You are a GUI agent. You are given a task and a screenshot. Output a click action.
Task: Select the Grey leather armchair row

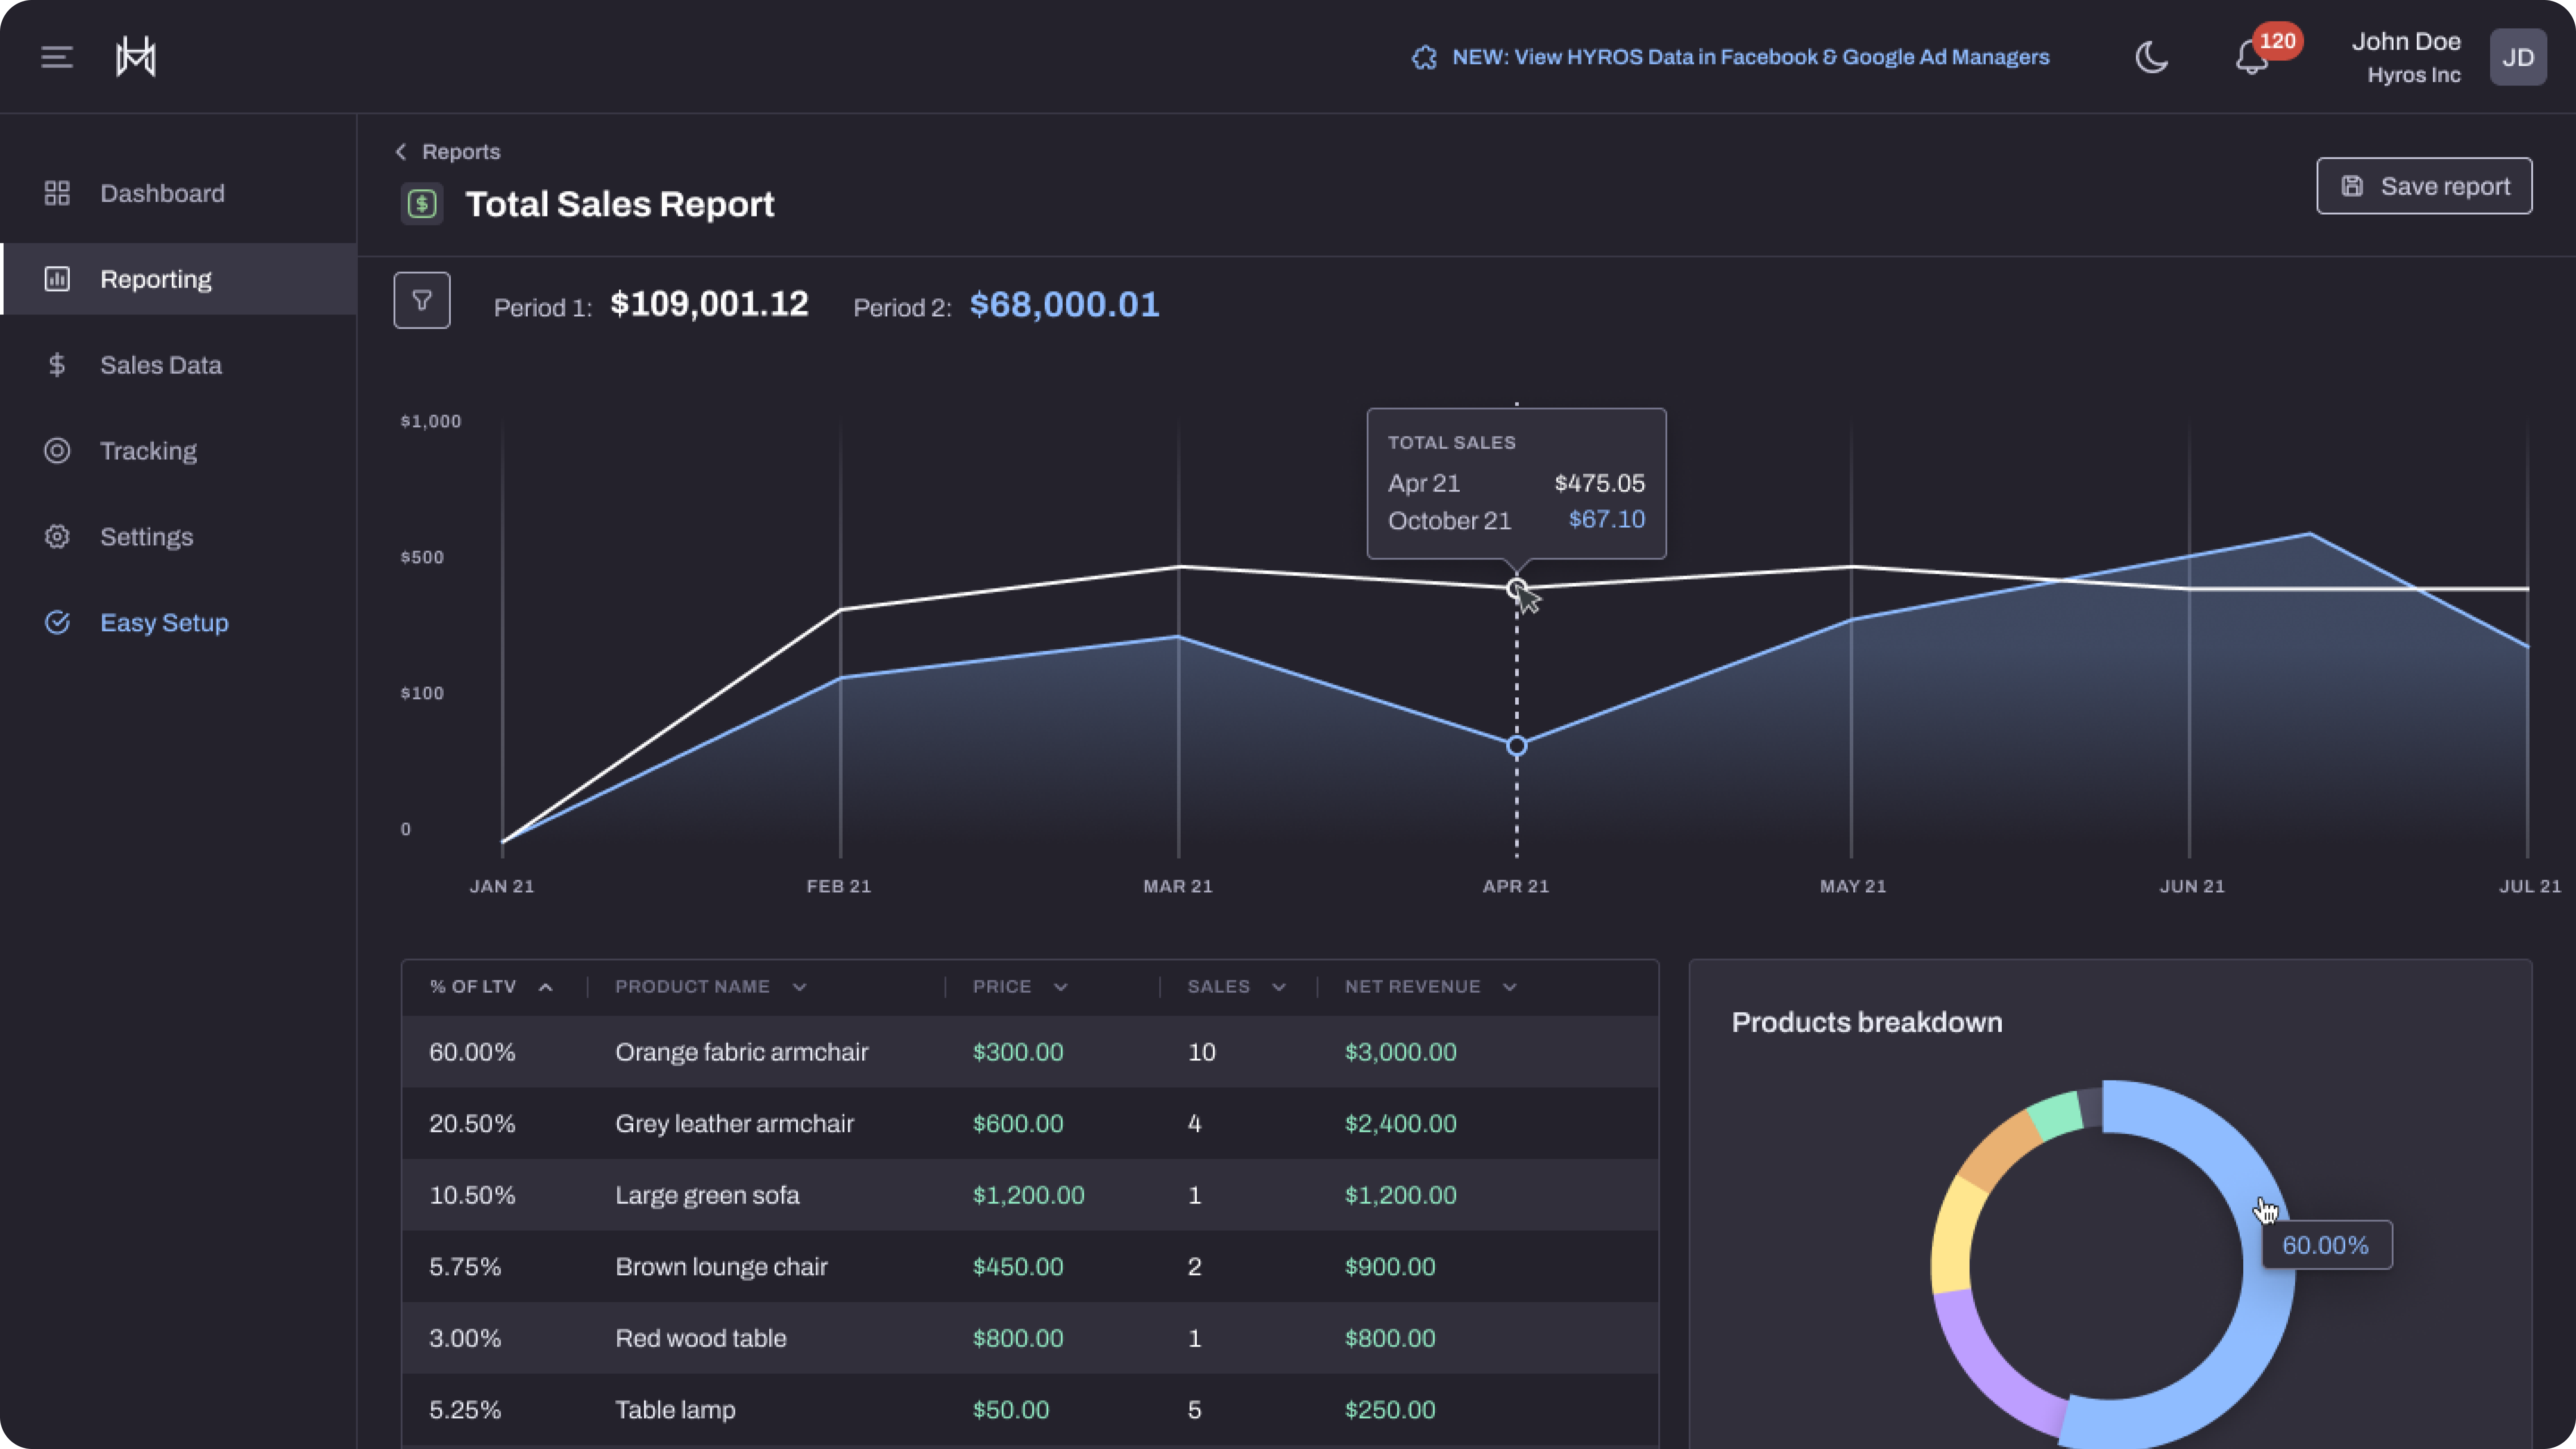[1030, 1124]
